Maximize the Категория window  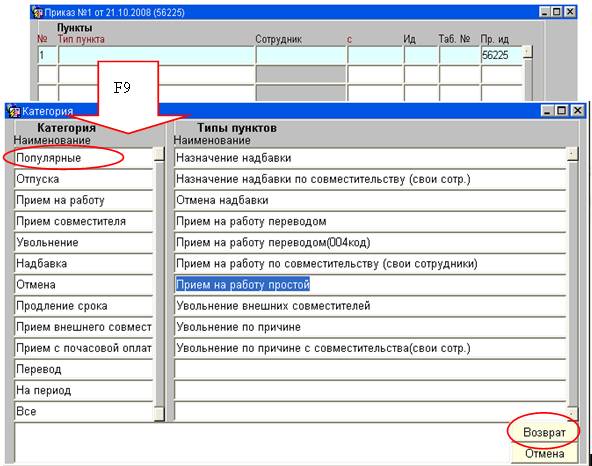click(x=562, y=111)
